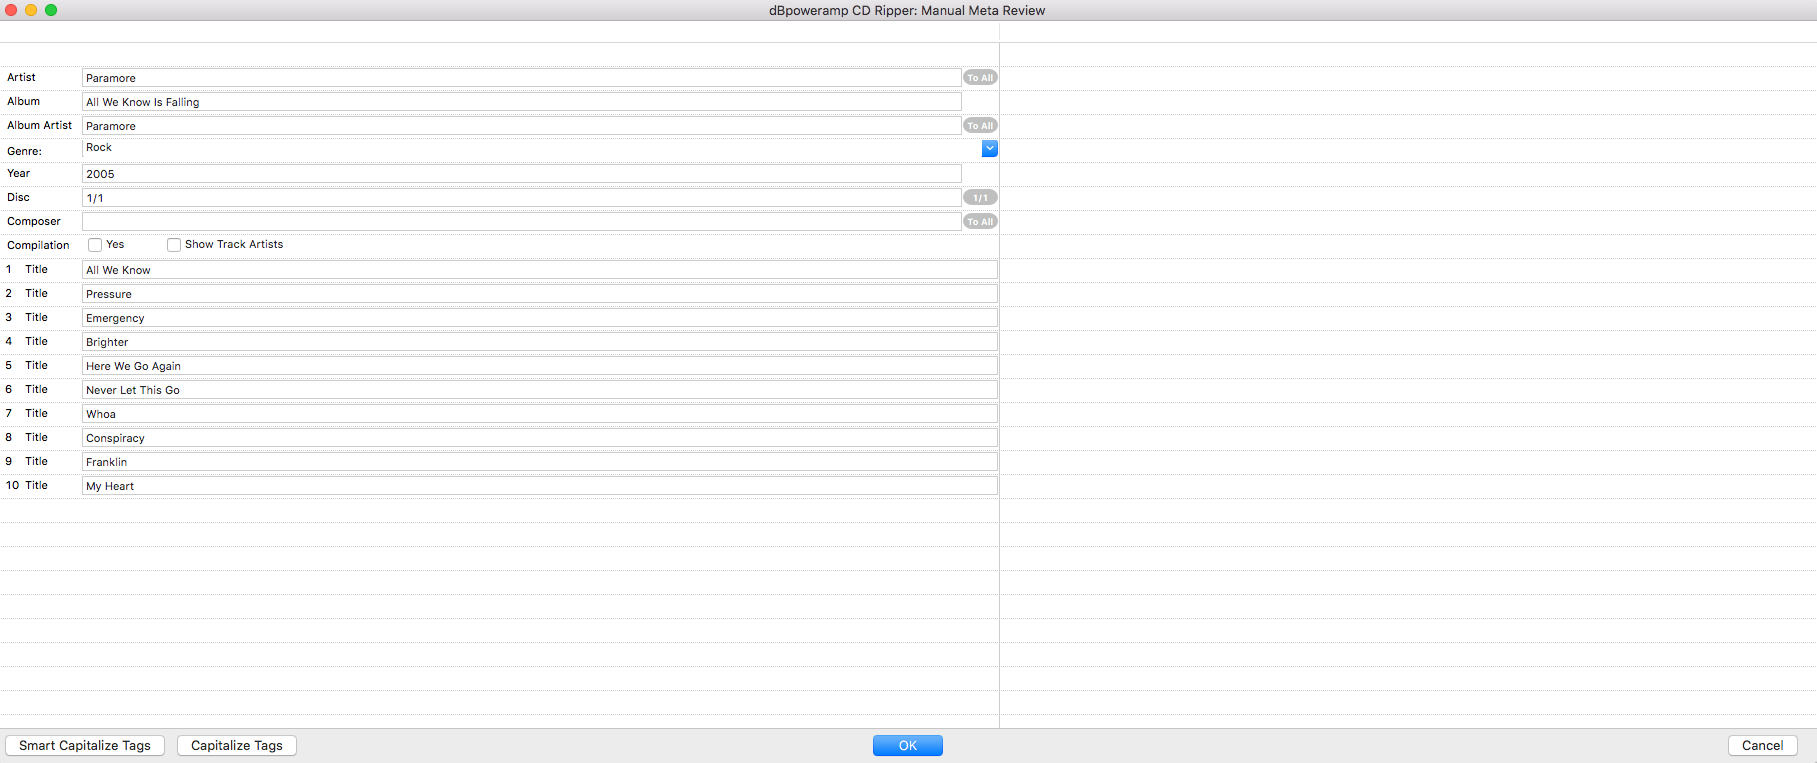The width and height of the screenshot is (1817, 763).
Task: Click the Album field with All We Know Is Falling
Action: point(520,102)
